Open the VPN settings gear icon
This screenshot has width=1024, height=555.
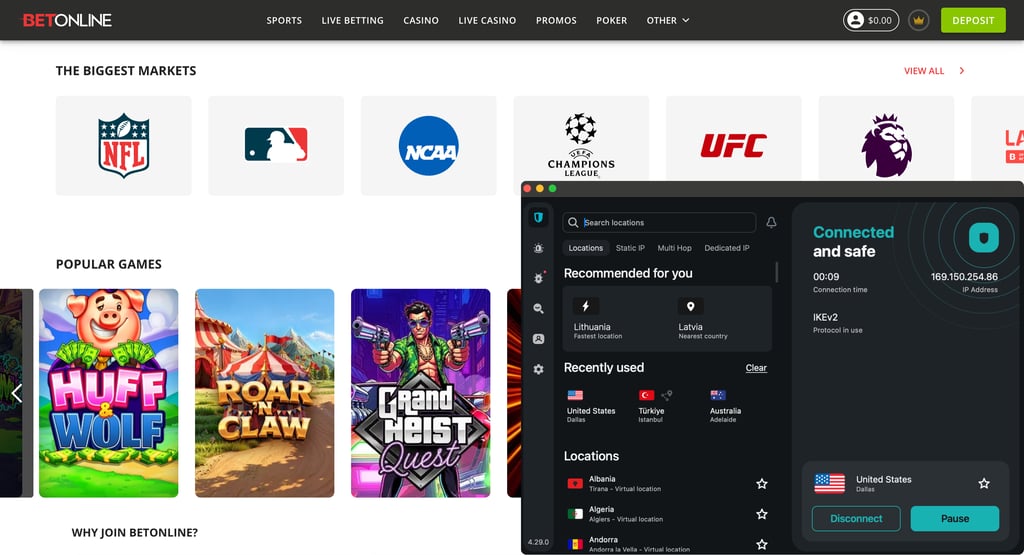[538, 369]
